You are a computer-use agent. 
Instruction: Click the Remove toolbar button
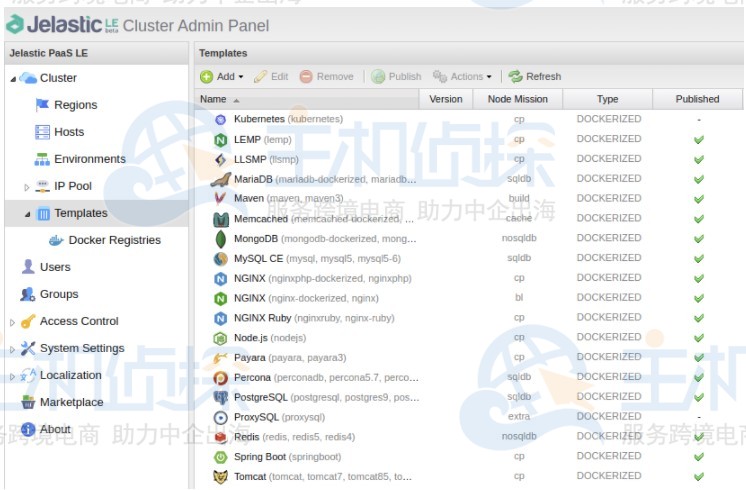(327, 77)
